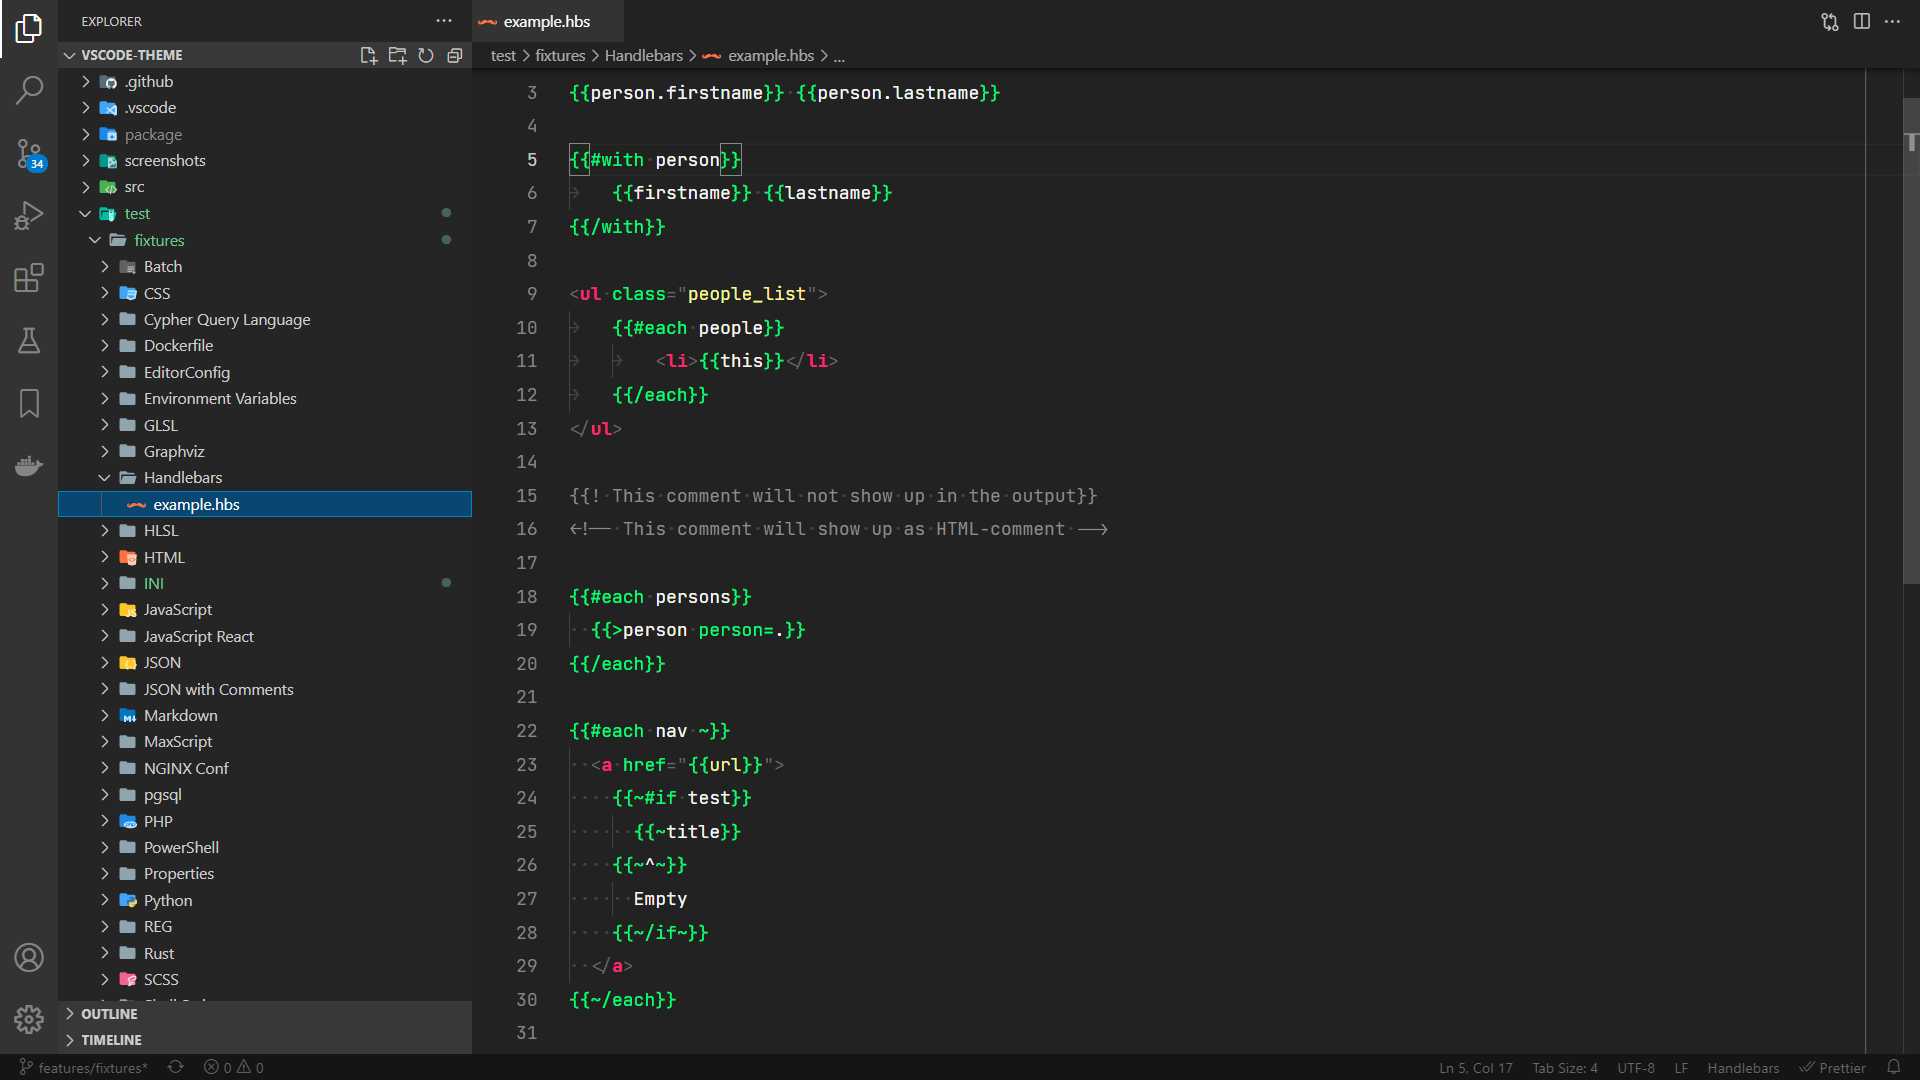Screen dimensions: 1920x1080
Task: Open Source Control view with 34 changes
Action: click(x=29, y=153)
